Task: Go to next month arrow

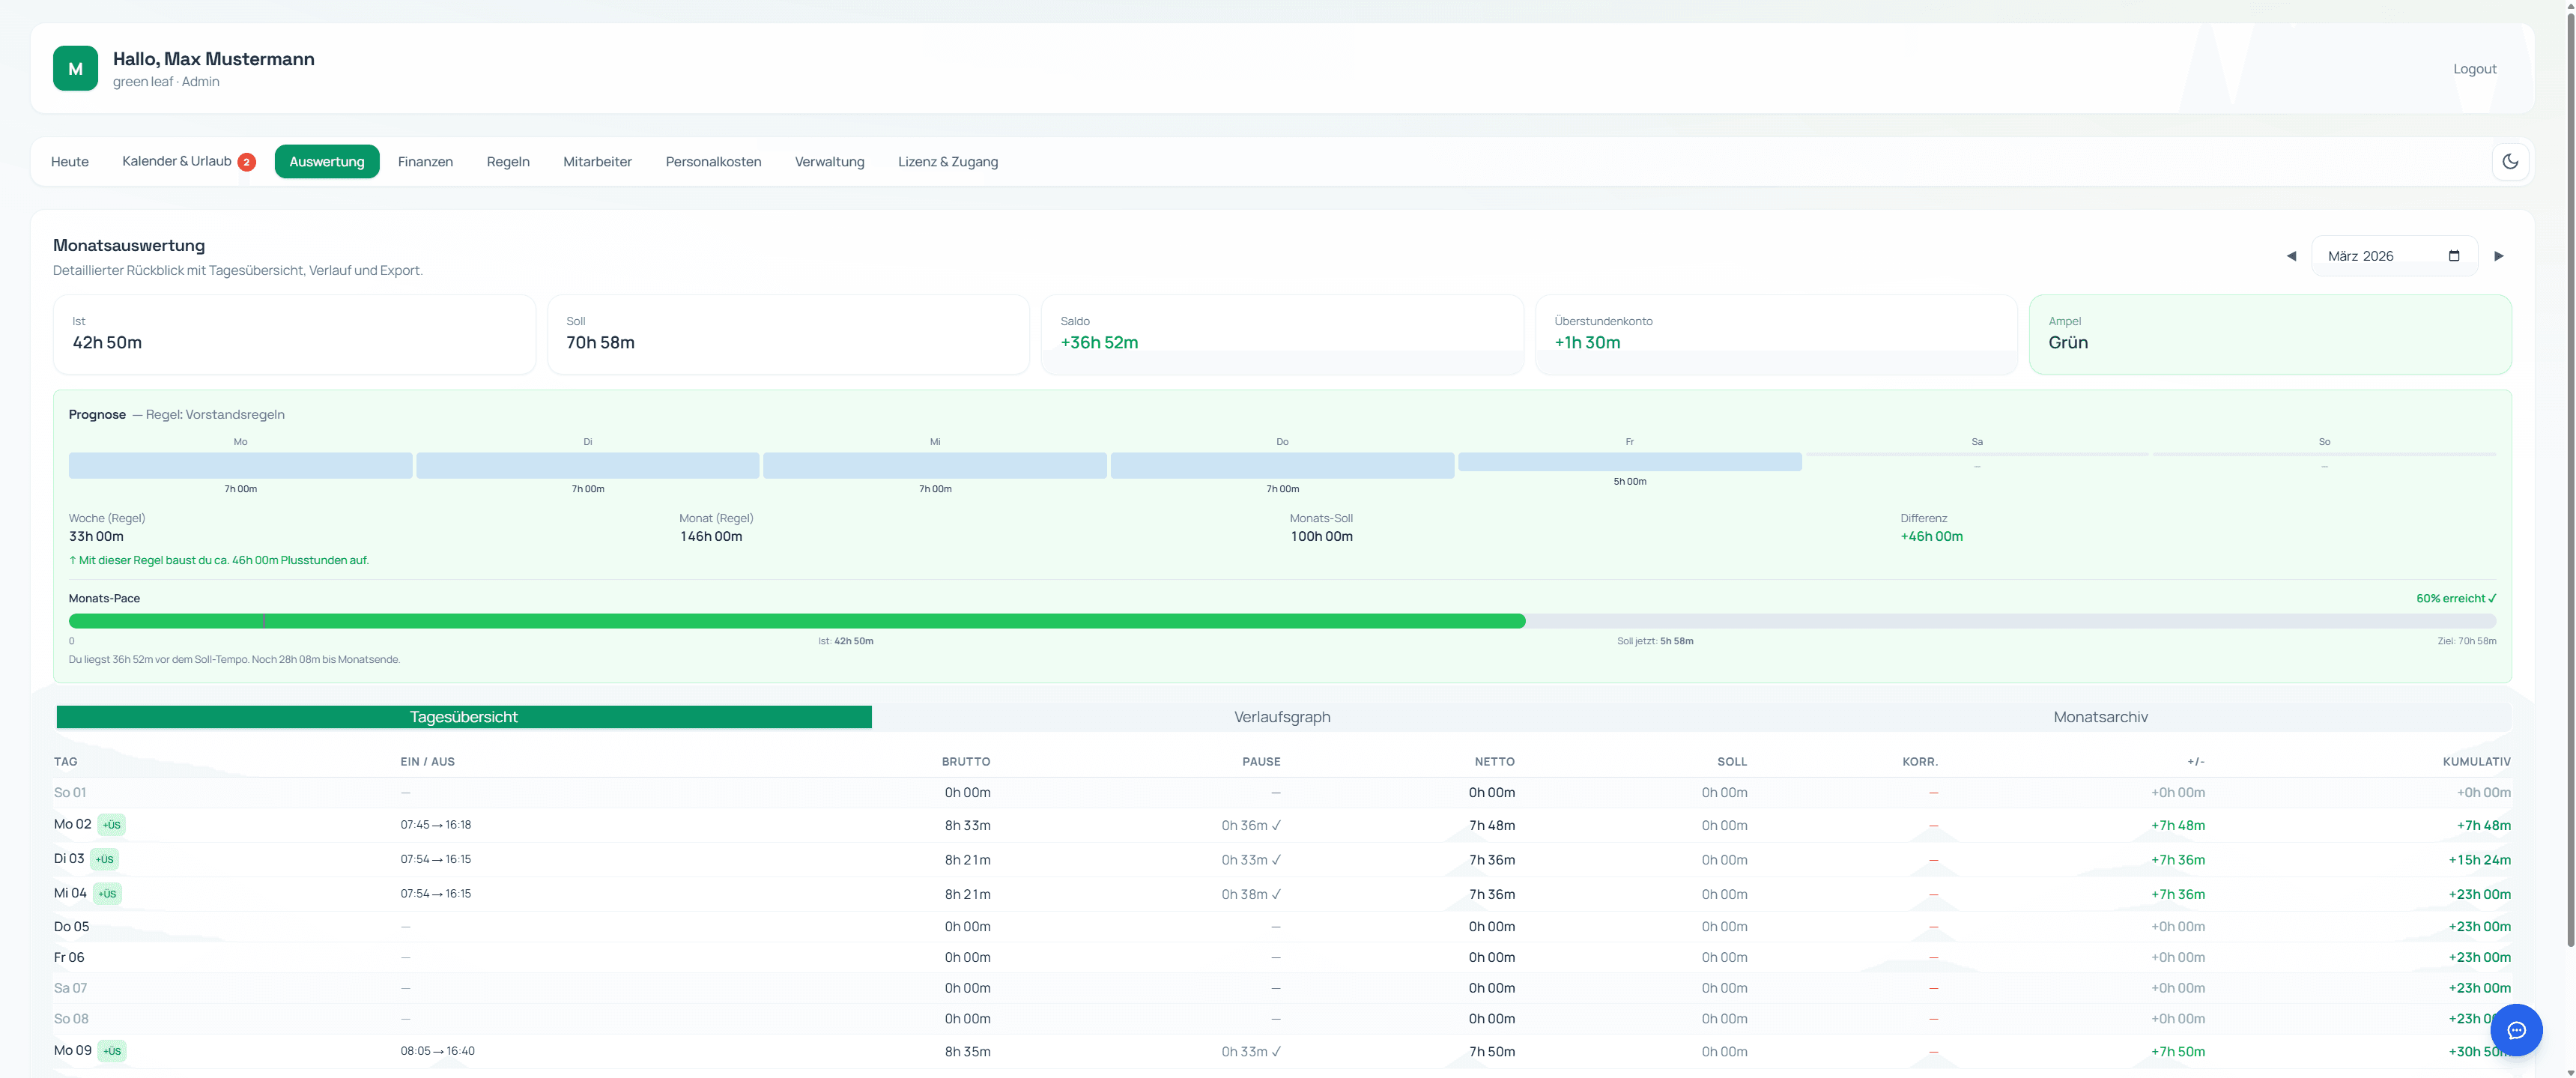Action: (2499, 256)
